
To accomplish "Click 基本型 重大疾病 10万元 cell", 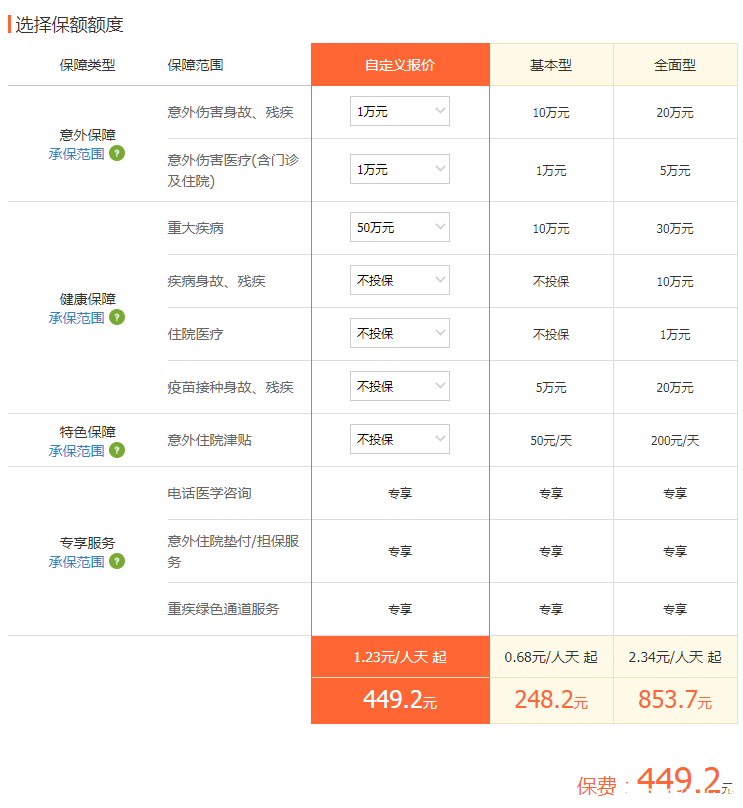I will (x=551, y=228).
